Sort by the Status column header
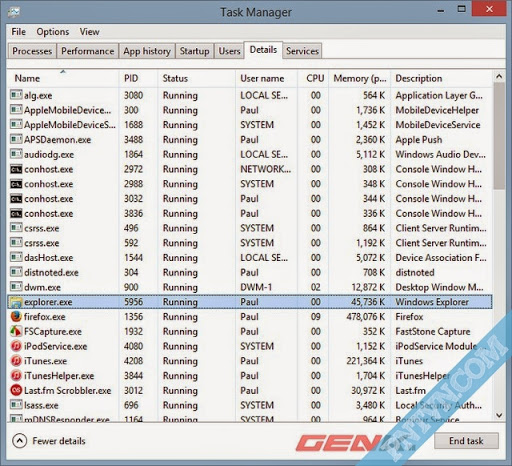The image size is (512, 466). [x=196, y=78]
